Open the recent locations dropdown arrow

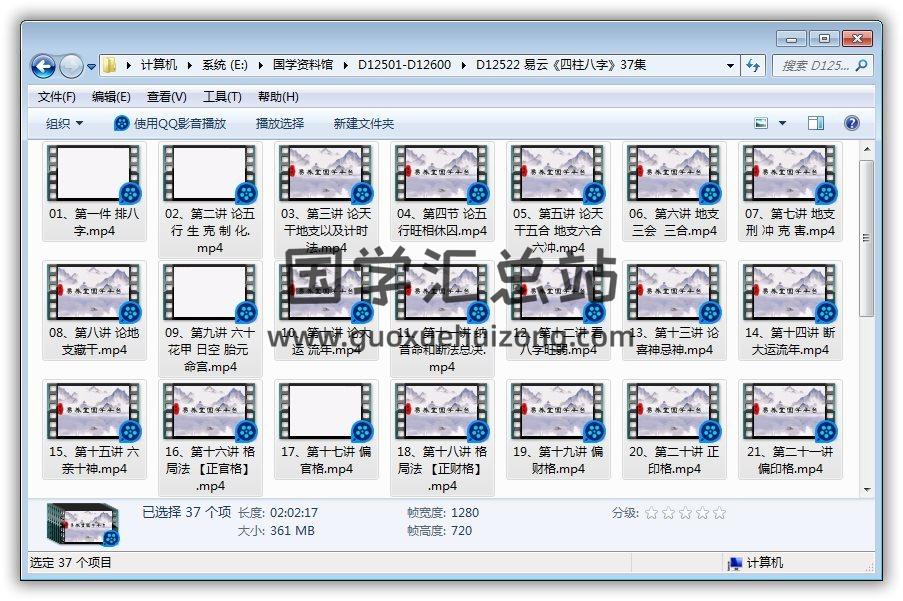[x=91, y=67]
